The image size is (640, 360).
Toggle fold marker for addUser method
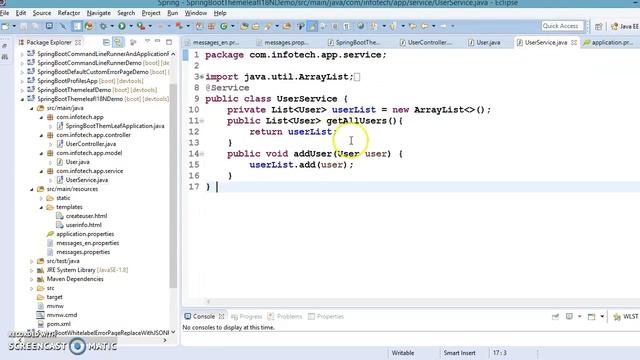202,154
